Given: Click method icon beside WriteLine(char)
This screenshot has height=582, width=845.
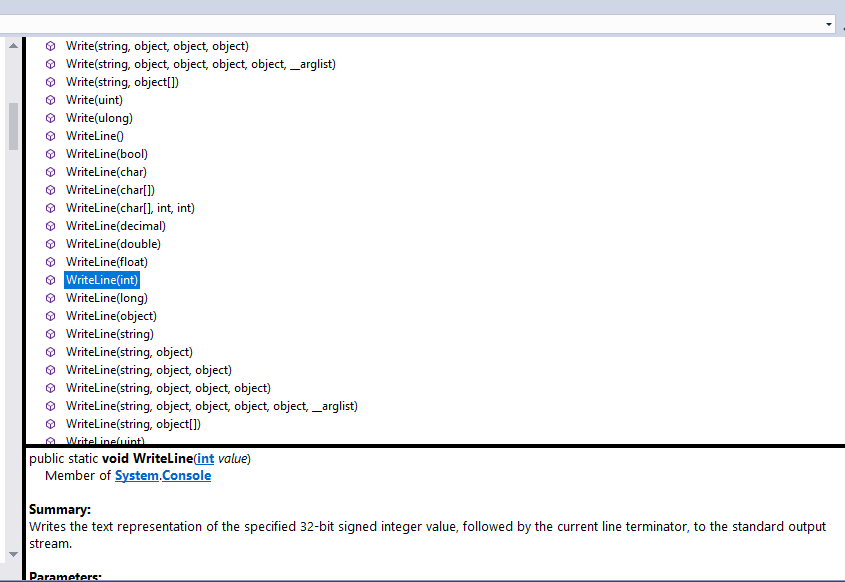Looking at the screenshot, I should (51, 172).
